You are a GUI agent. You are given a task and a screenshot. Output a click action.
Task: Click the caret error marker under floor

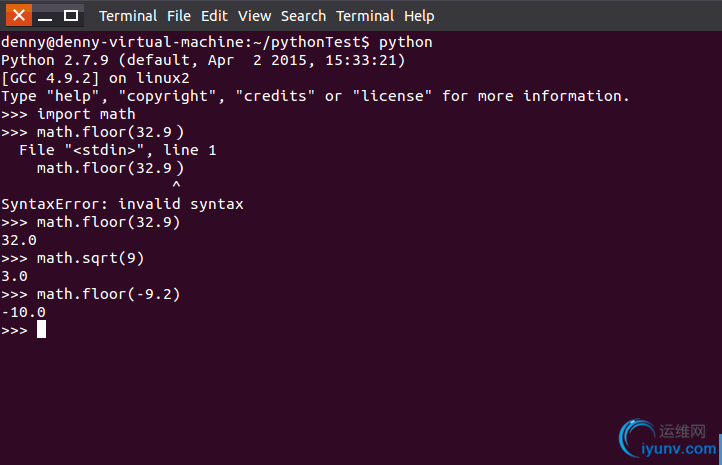tap(176, 185)
